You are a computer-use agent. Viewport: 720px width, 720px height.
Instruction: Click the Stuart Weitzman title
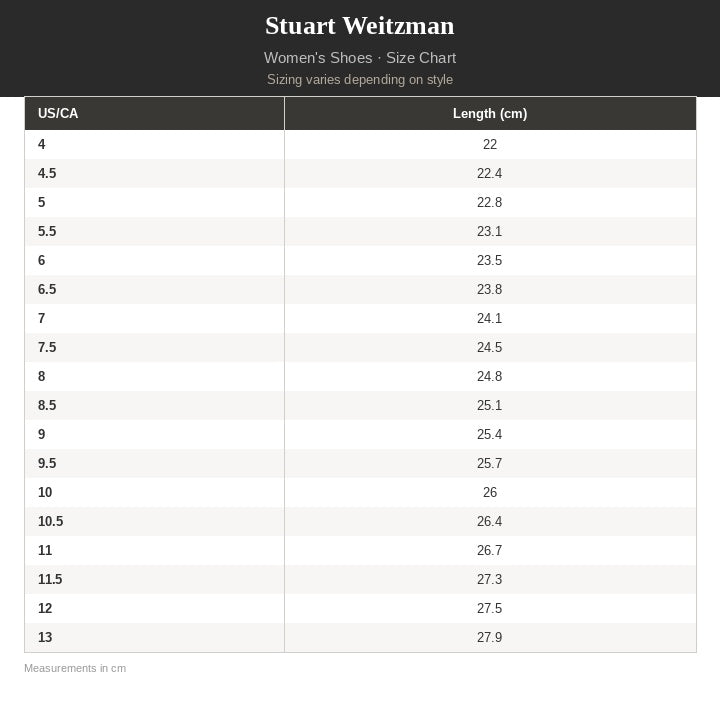click(360, 26)
